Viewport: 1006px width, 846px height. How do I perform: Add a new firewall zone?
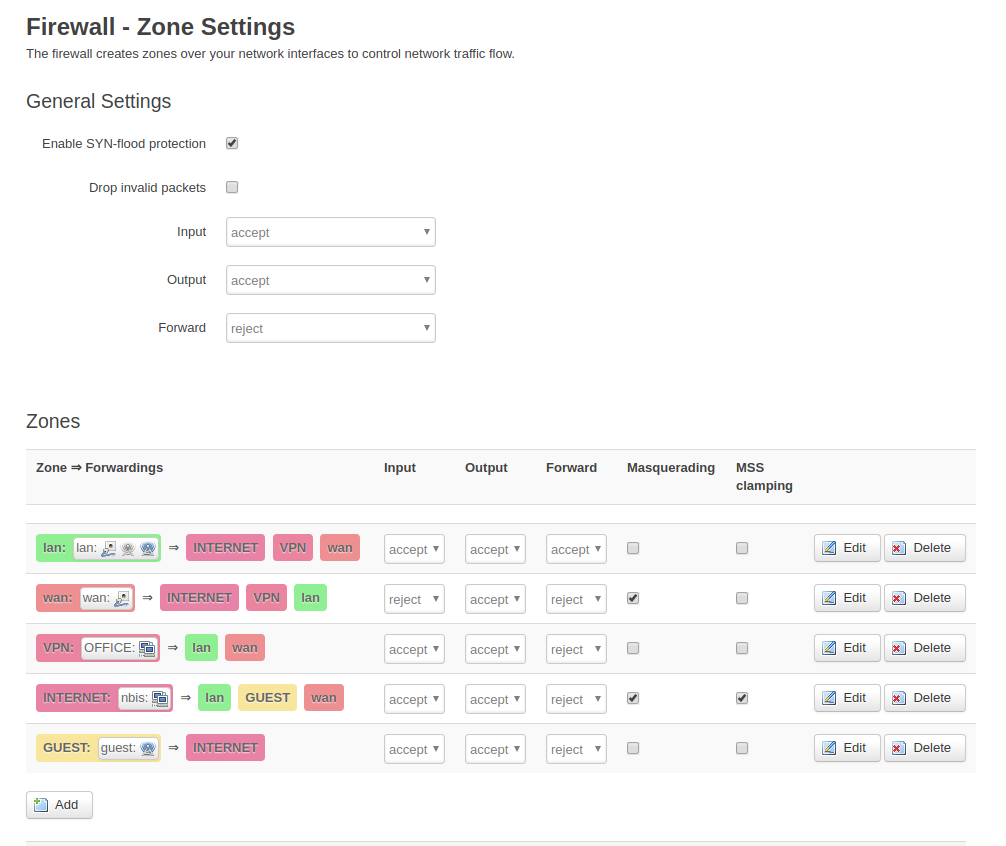click(59, 805)
